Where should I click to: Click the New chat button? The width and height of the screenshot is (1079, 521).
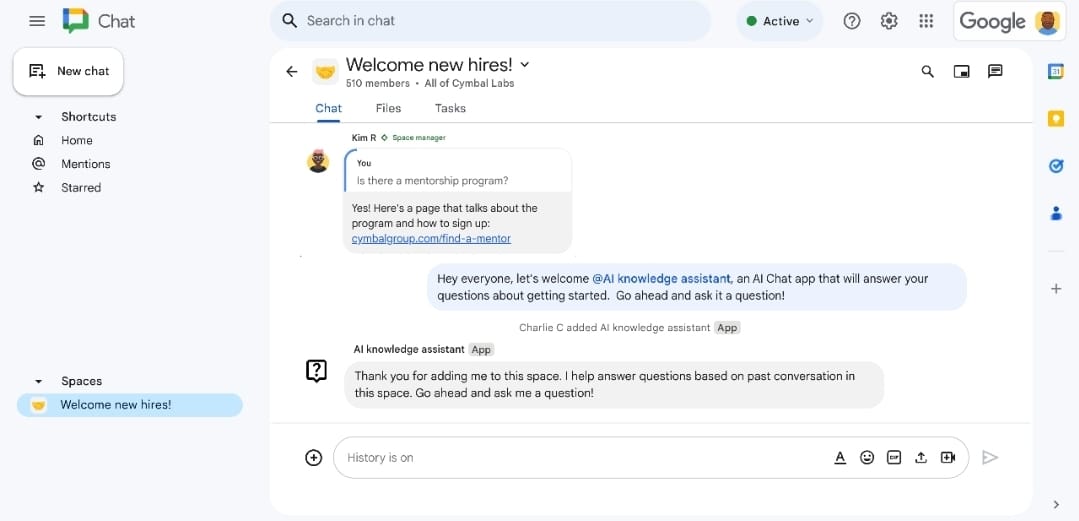(68, 71)
